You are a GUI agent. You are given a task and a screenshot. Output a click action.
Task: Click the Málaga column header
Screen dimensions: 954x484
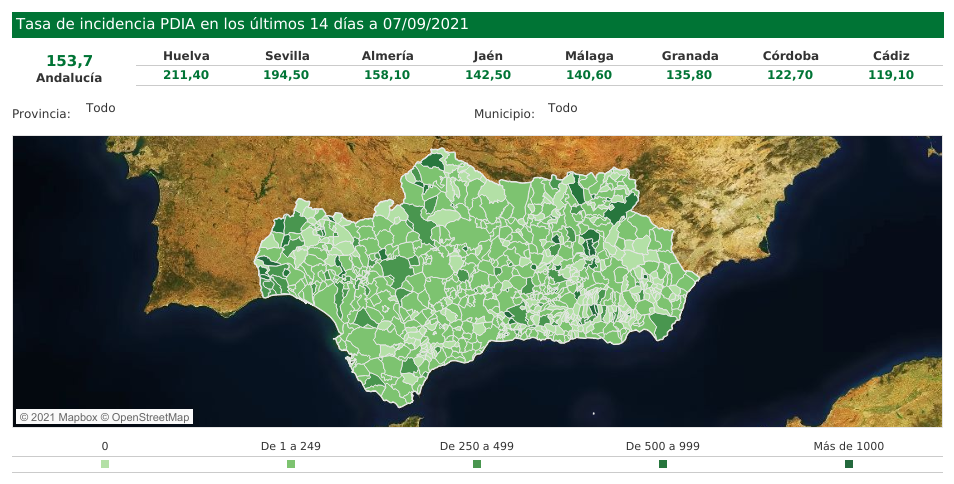[589, 56]
